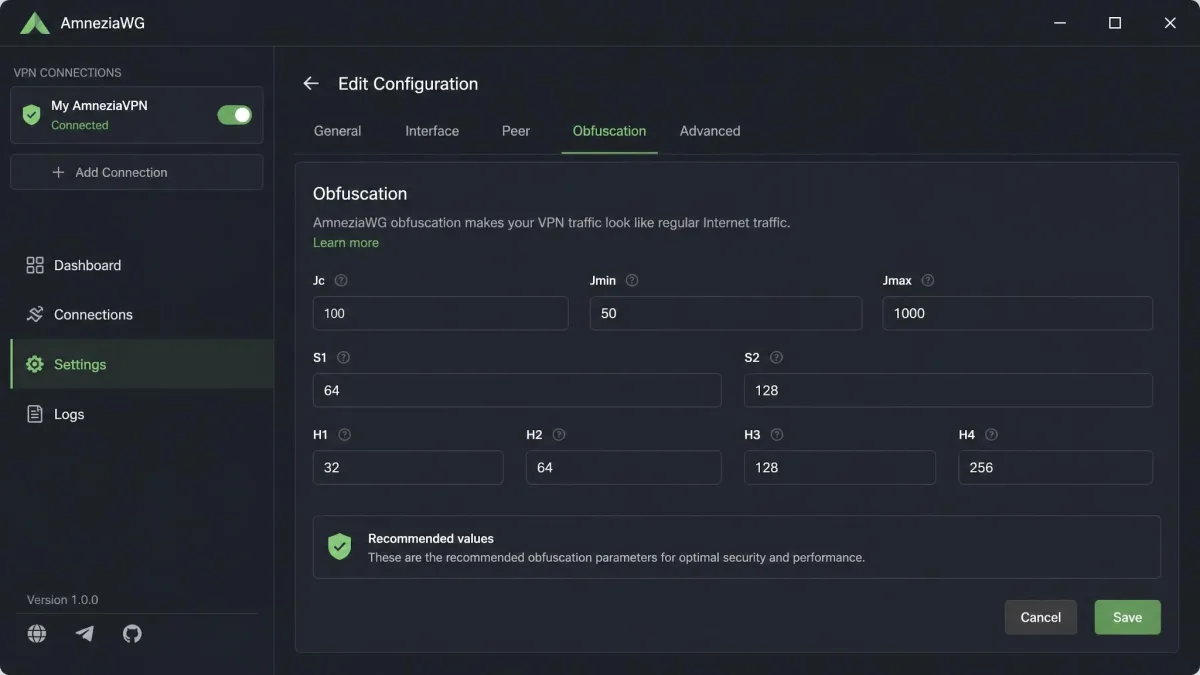Click the S1 input field

pos(517,390)
